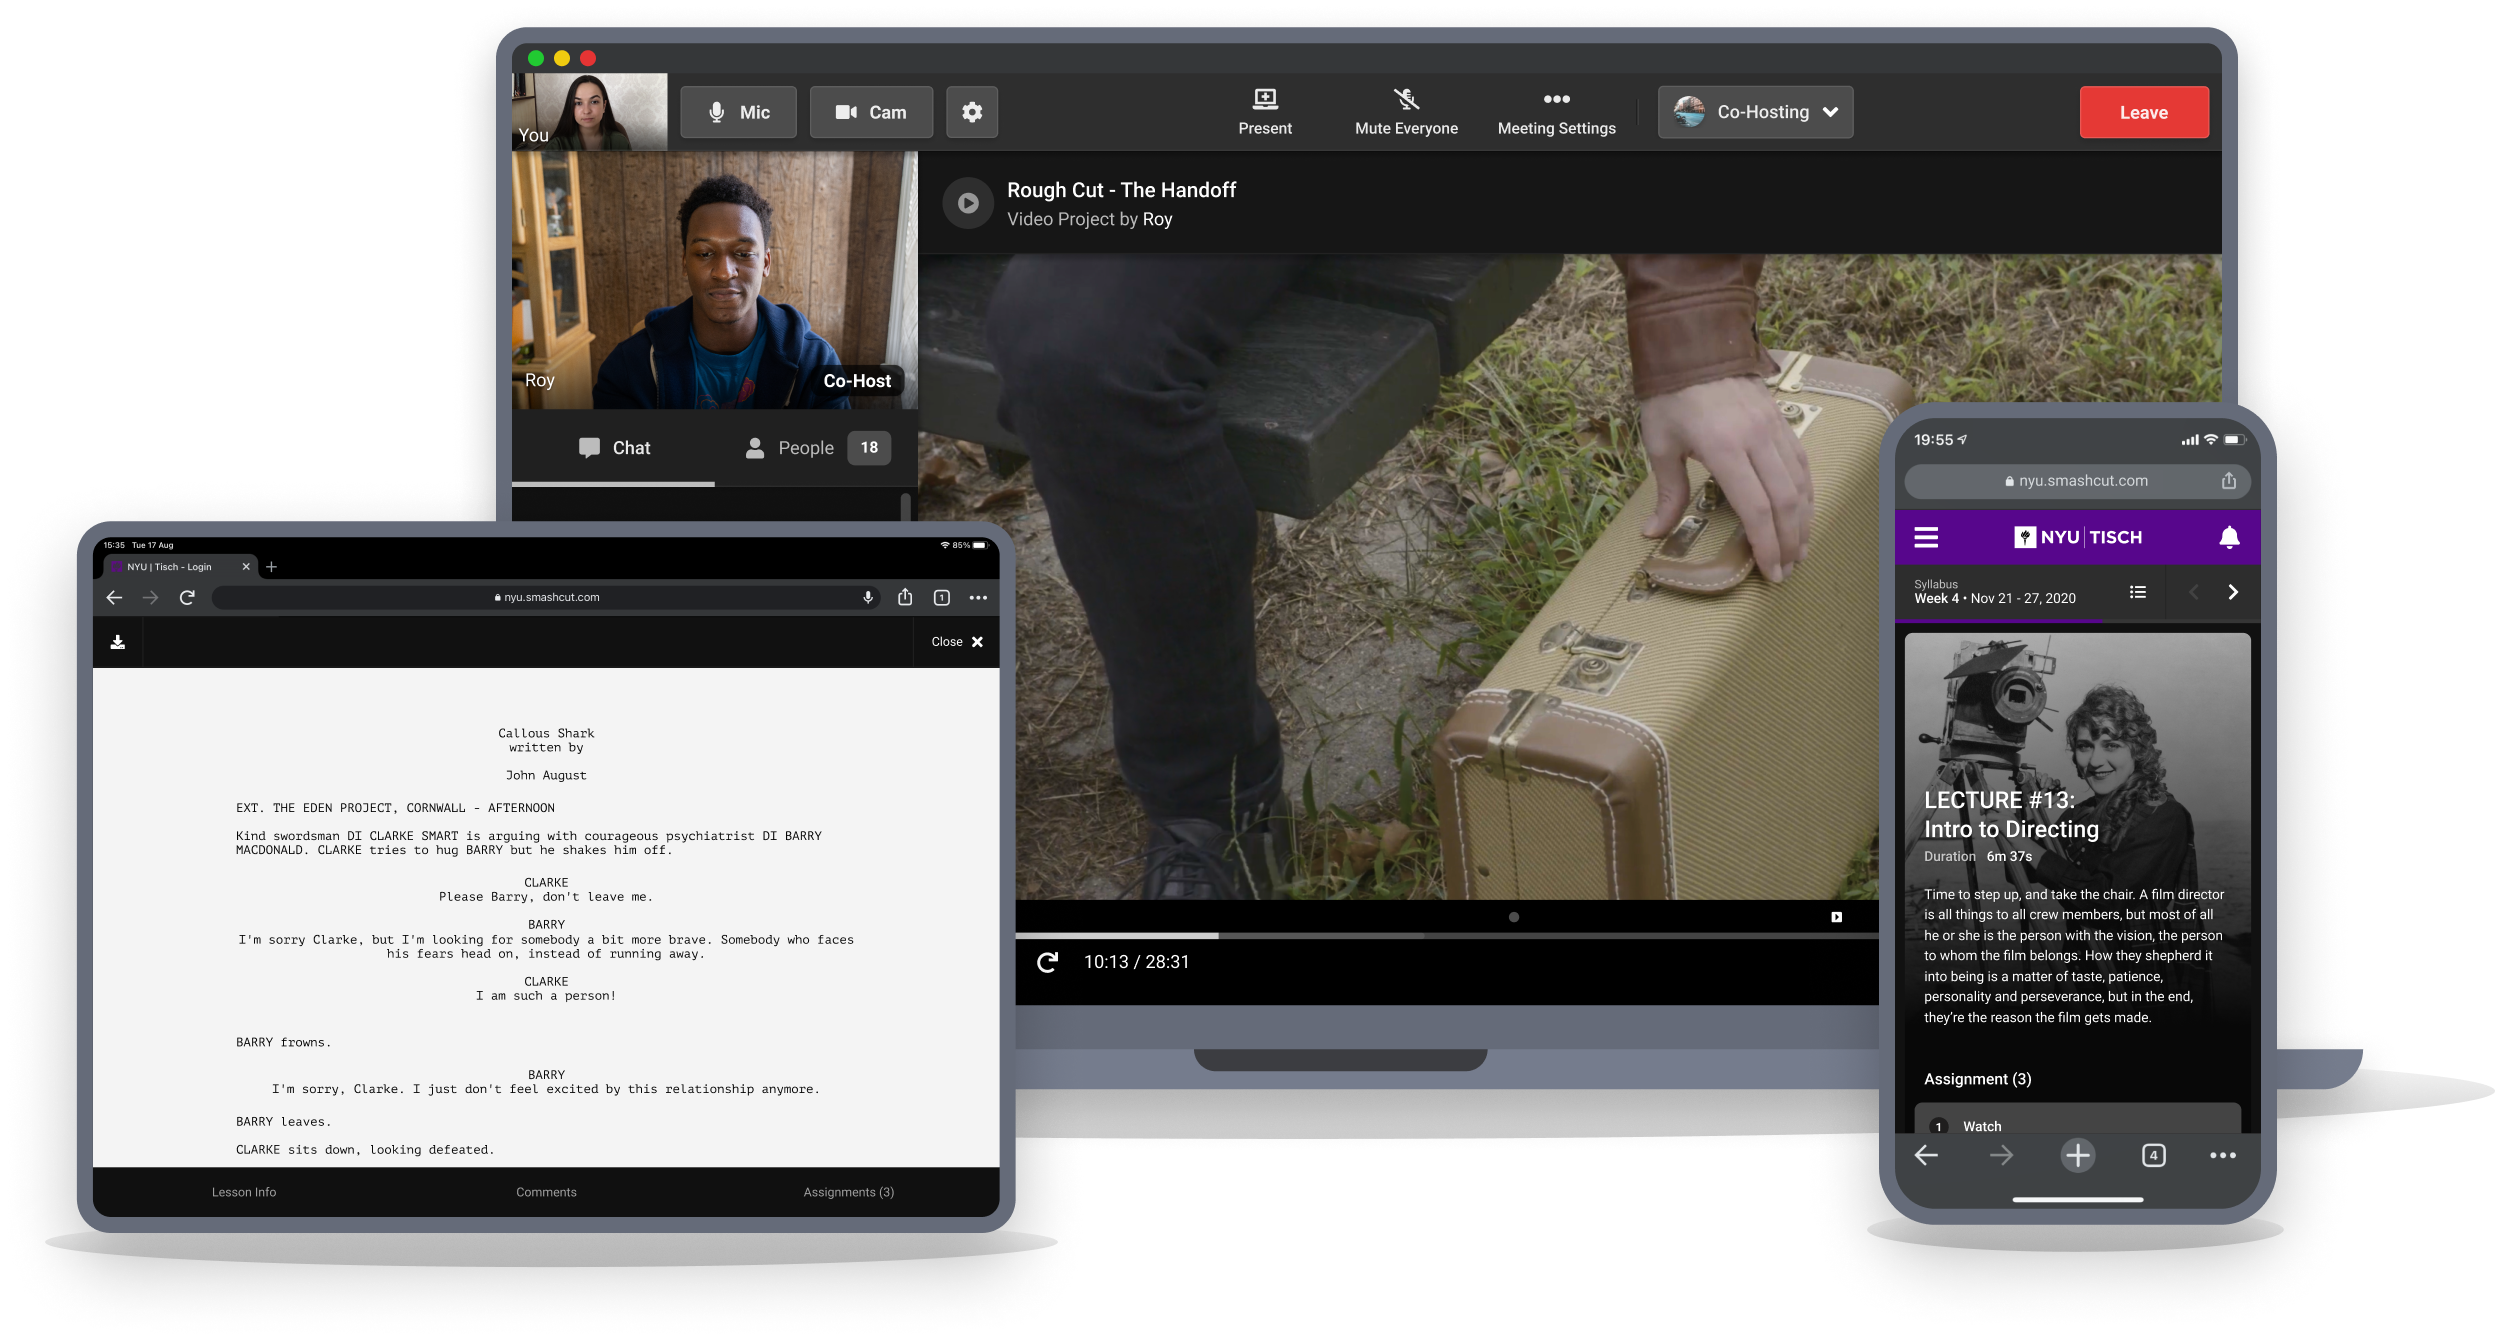
Task: Toggle the Mic on or off
Action: [x=738, y=112]
